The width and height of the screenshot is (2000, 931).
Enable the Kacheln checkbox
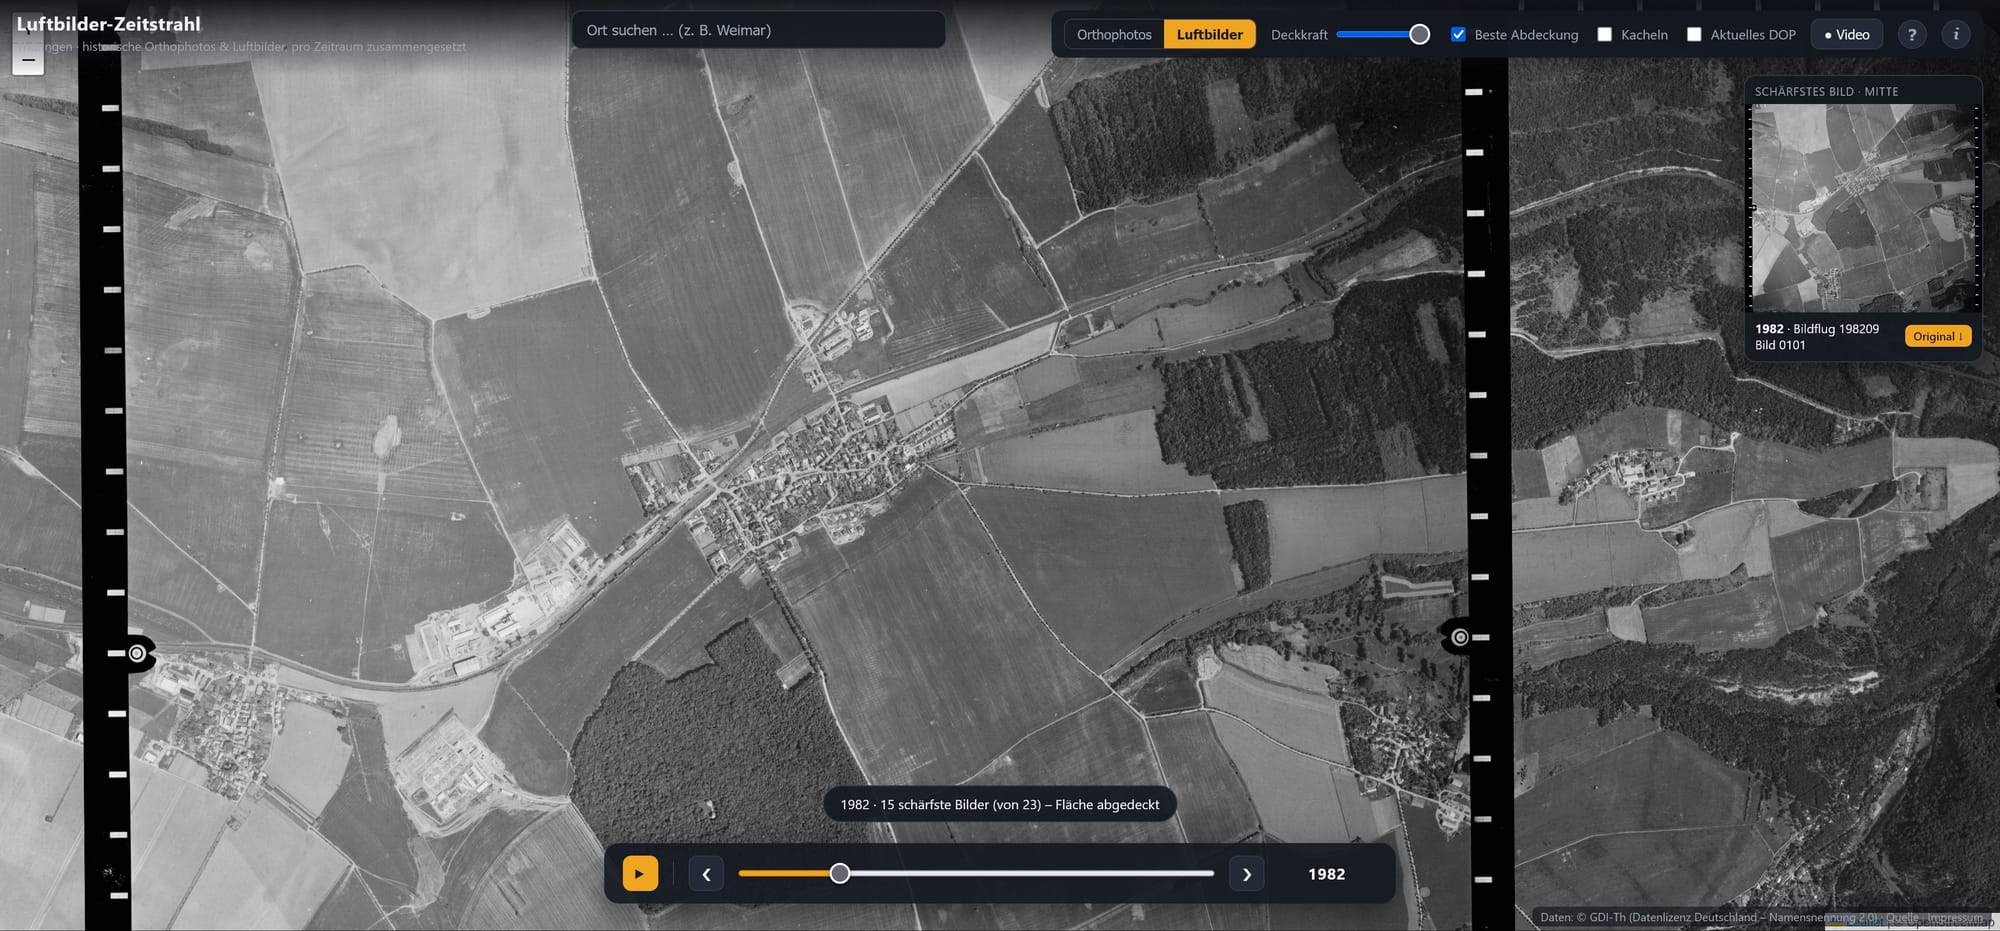1605,34
